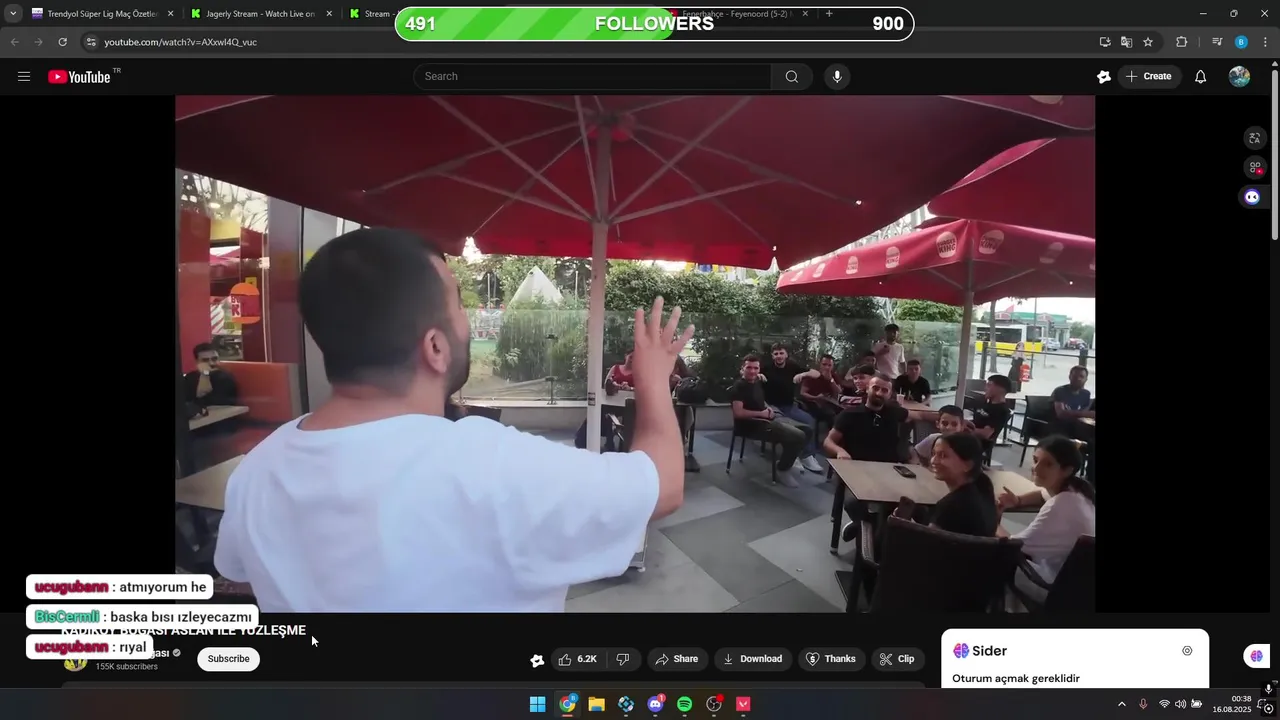
Task: Click the purple chat bubble sidebar icon
Action: tap(1252, 197)
